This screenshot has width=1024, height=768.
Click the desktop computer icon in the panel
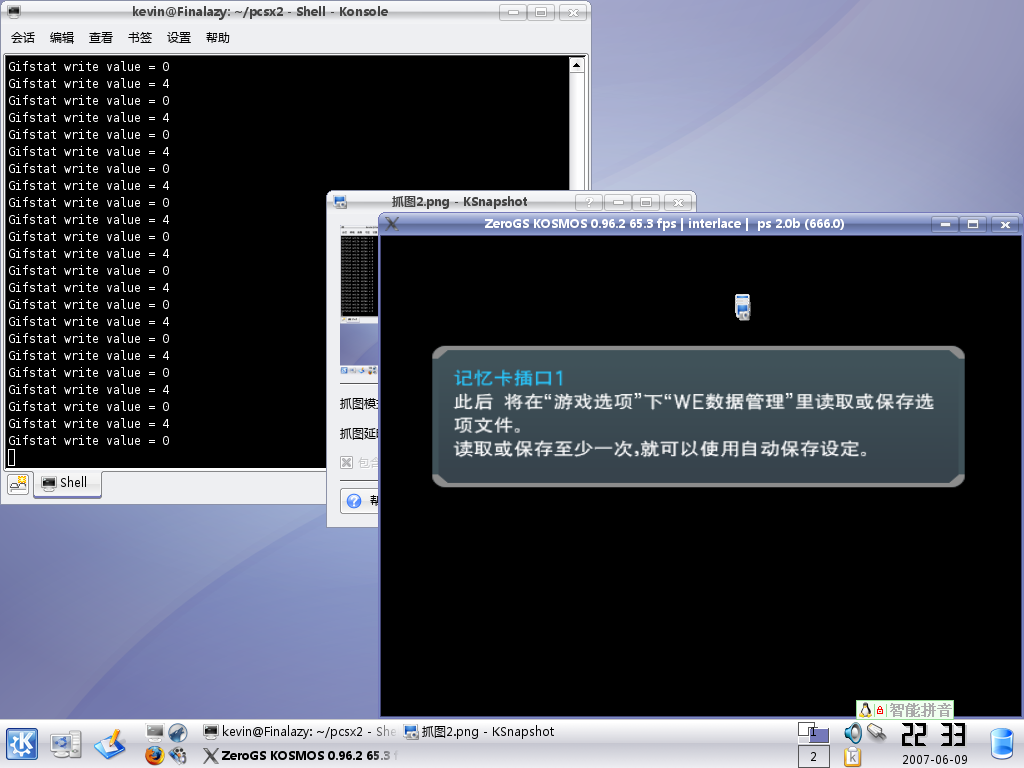tap(66, 744)
